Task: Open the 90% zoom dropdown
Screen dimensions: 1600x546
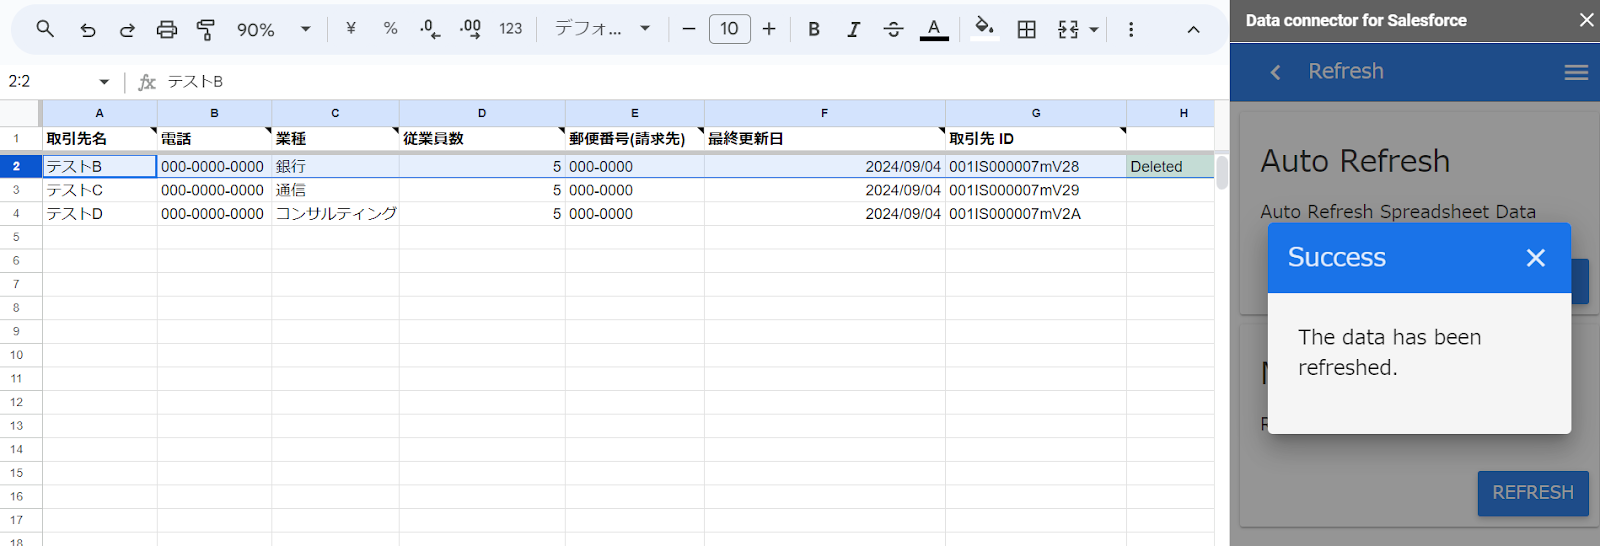Action: coord(274,29)
